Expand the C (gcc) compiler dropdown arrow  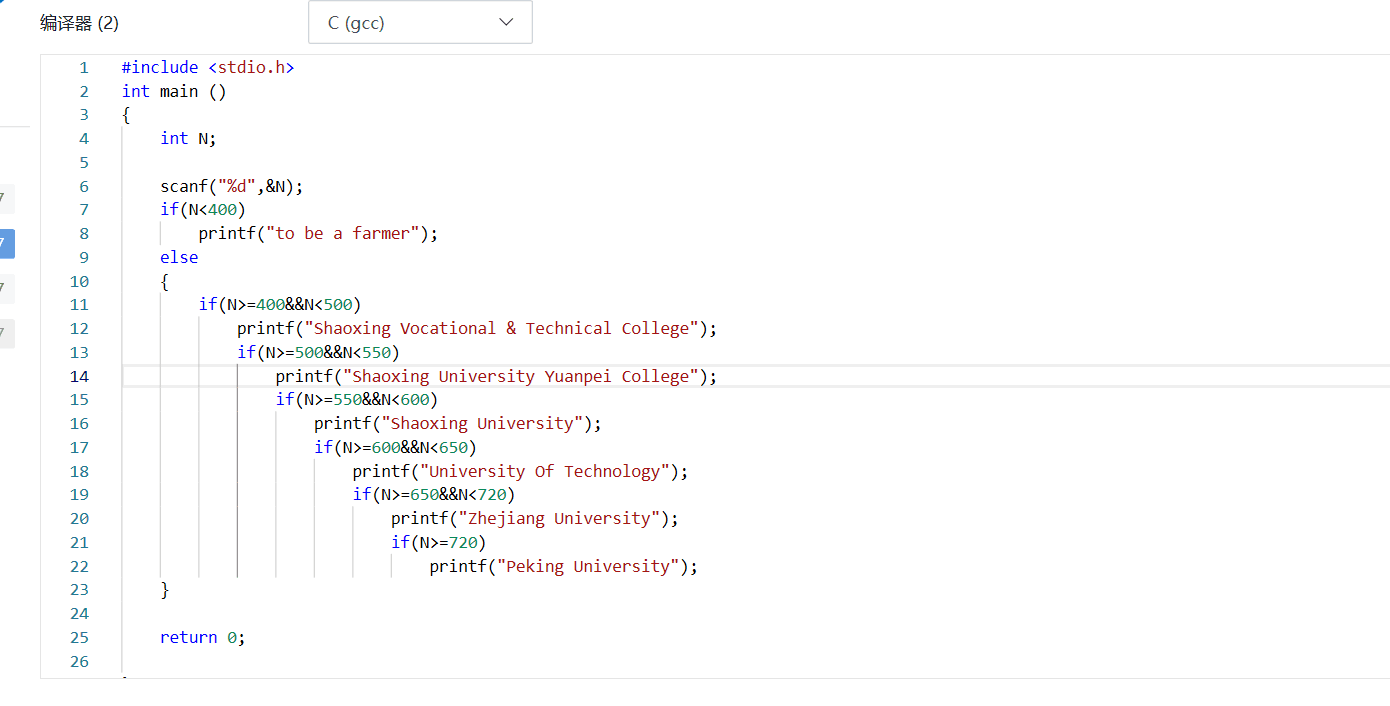(506, 22)
